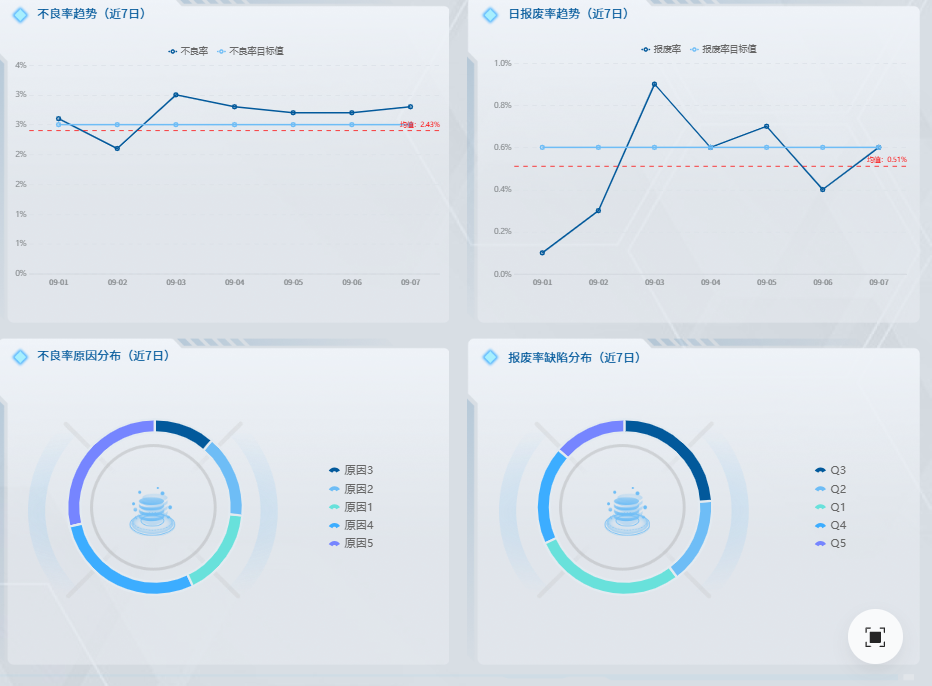The height and width of the screenshot is (686, 932).
Task: Click database icon in 不良率原因分布 donut
Action: pyautogui.click(x=152, y=512)
